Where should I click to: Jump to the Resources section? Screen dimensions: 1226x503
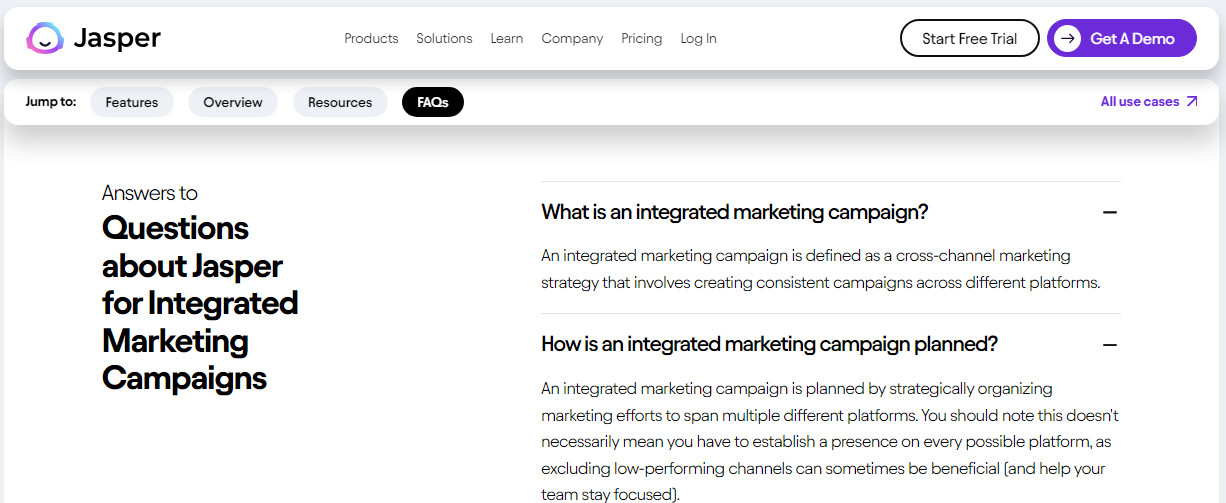(340, 102)
